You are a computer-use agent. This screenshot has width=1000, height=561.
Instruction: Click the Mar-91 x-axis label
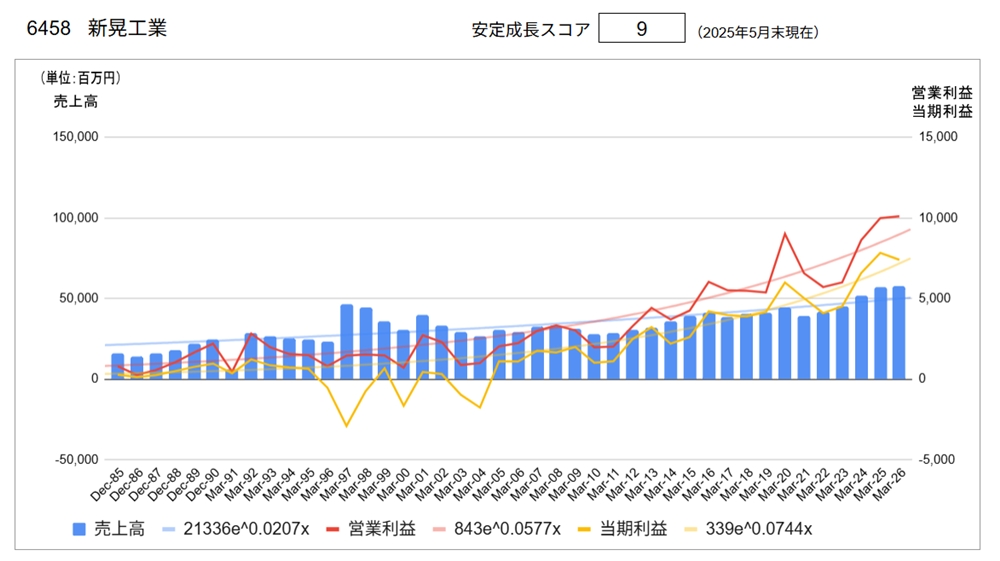pyautogui.click(x=221, y=485)
